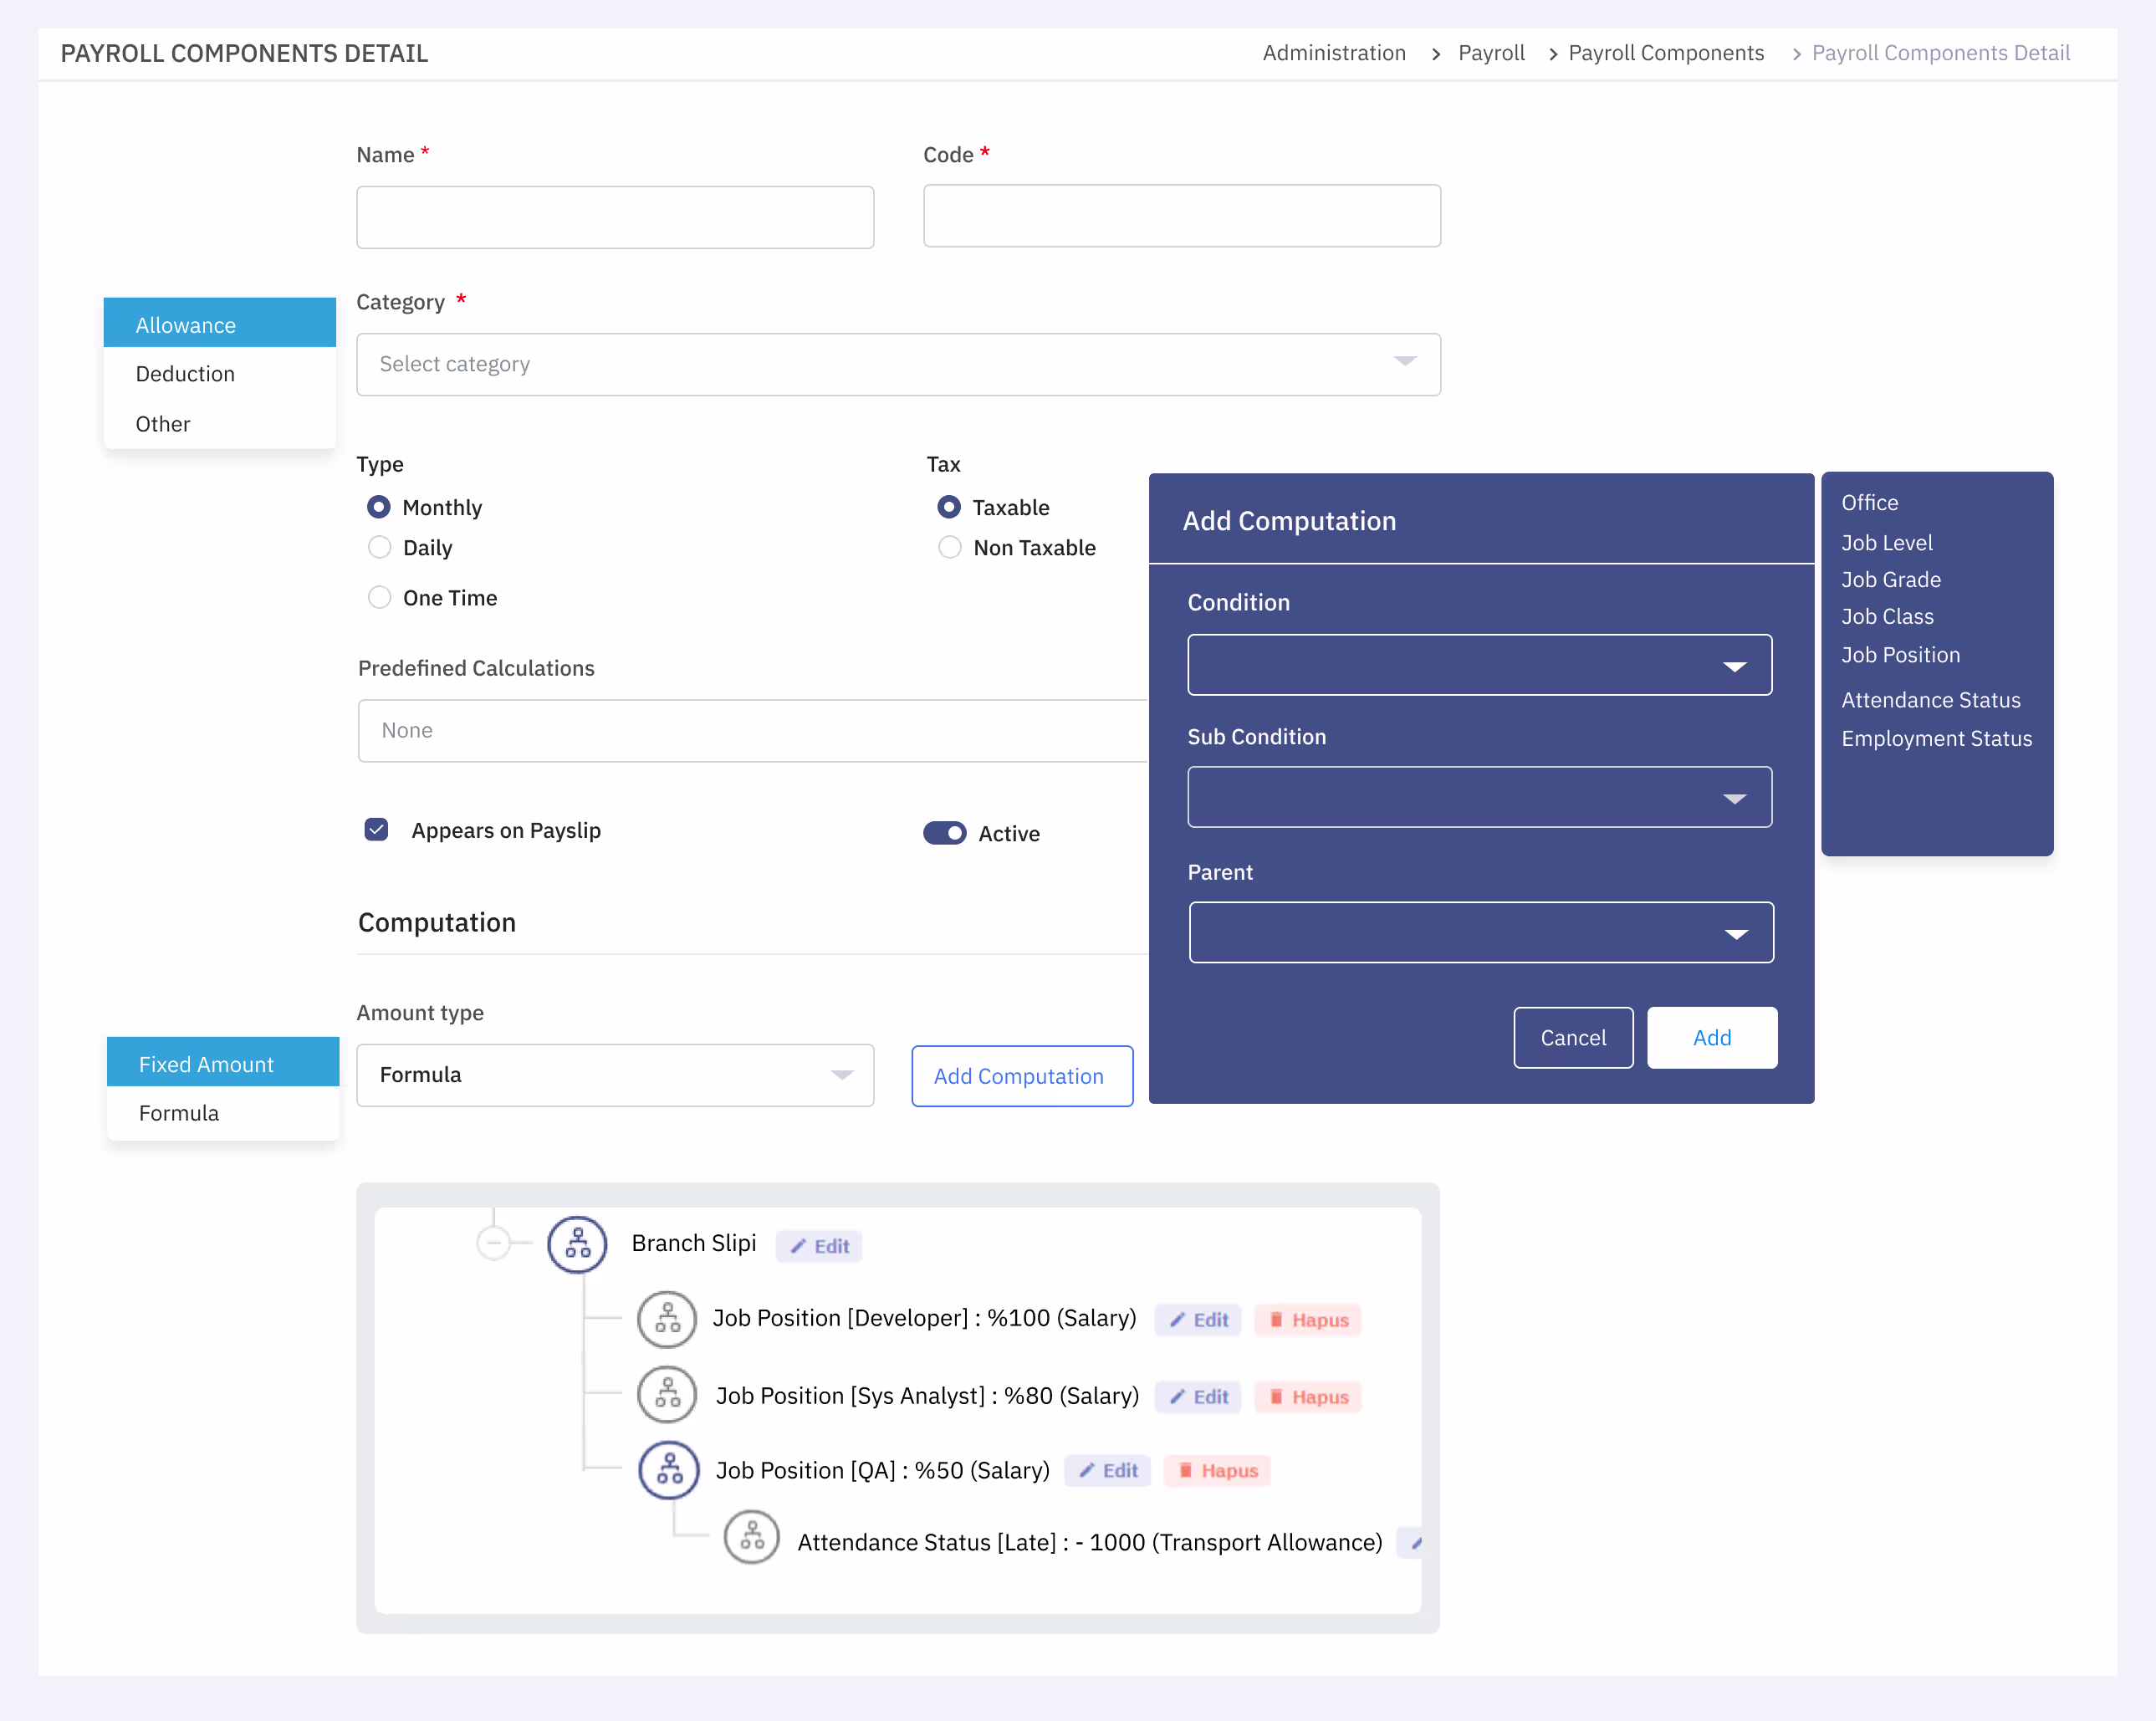Cancel the Add Computation dialog

click(1573, 1038)
